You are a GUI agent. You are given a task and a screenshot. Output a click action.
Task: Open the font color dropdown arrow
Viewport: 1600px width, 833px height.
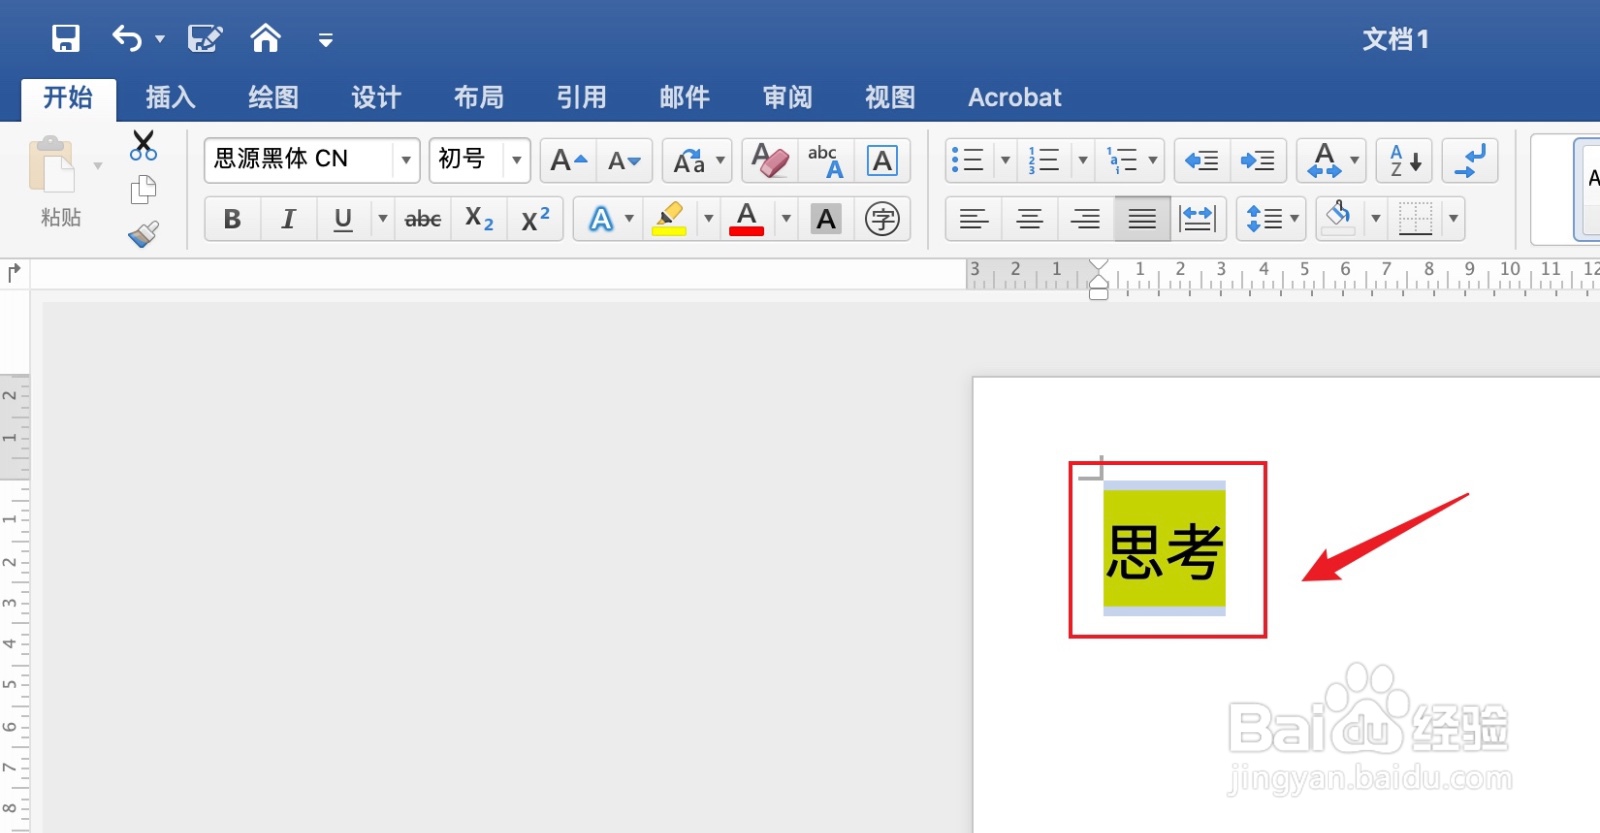tap(786, 218)
